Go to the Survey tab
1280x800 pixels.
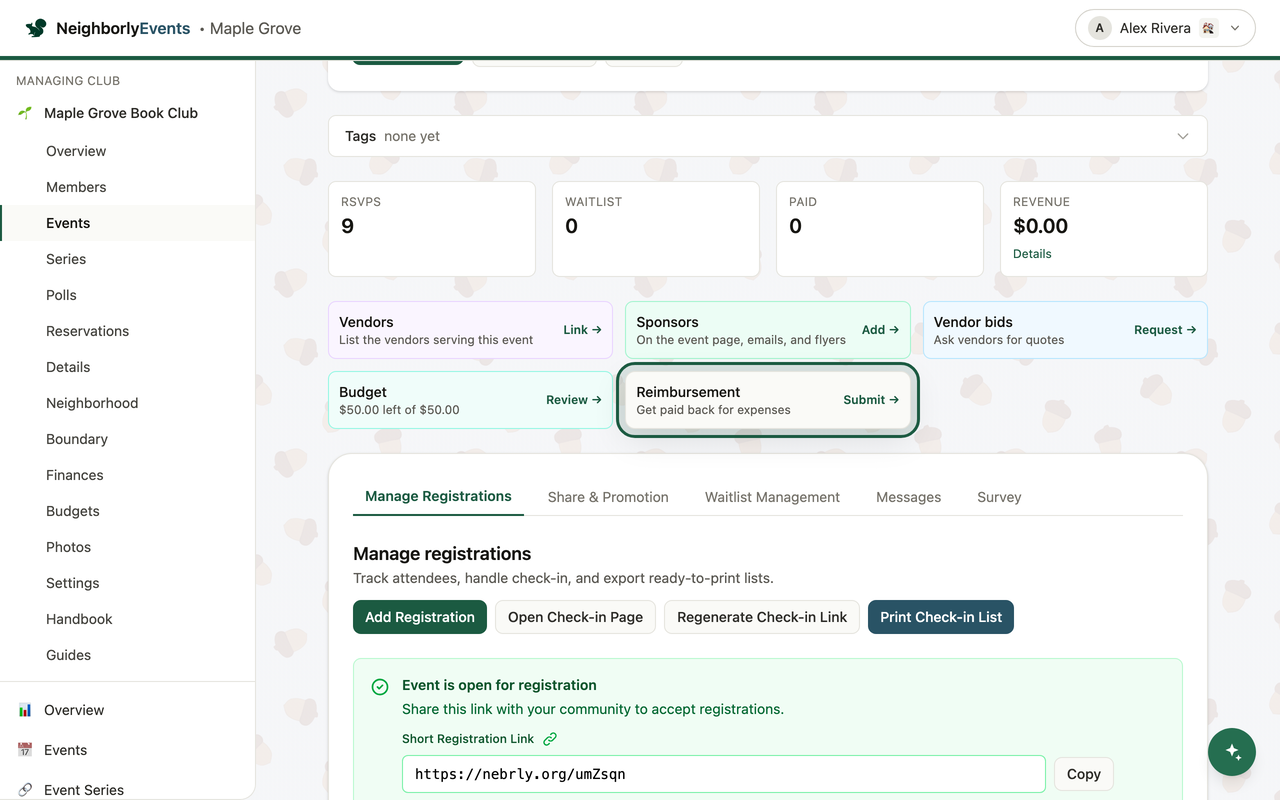coord(999,497)
